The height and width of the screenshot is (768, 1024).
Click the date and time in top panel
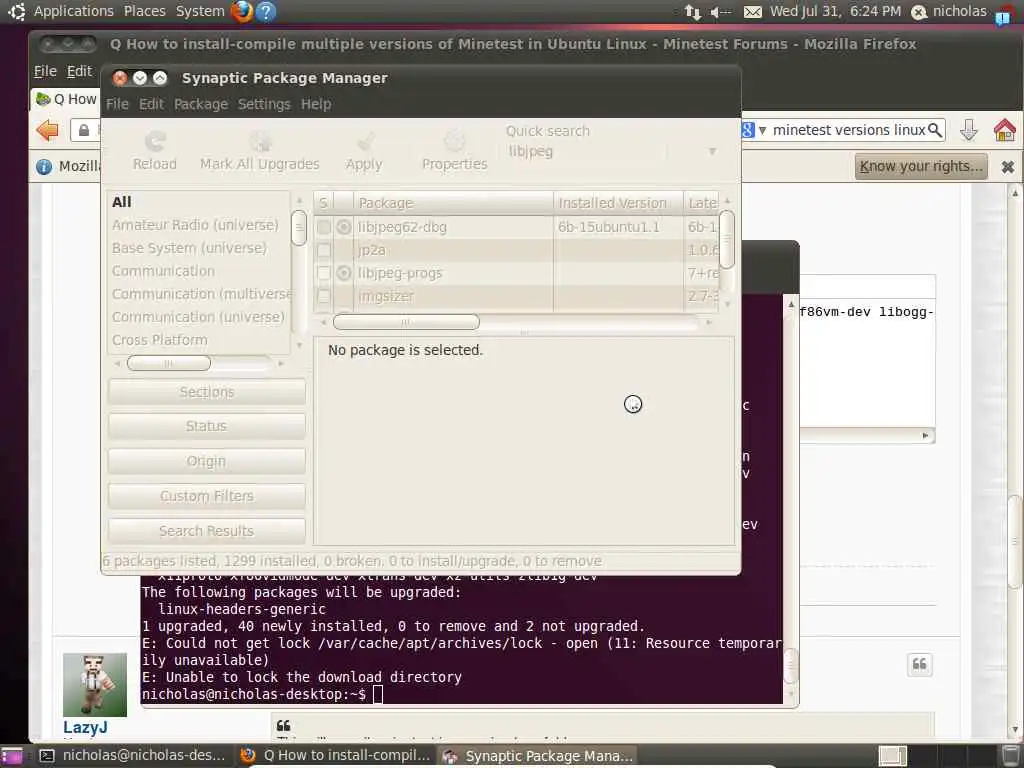click(x=835, y=11)
